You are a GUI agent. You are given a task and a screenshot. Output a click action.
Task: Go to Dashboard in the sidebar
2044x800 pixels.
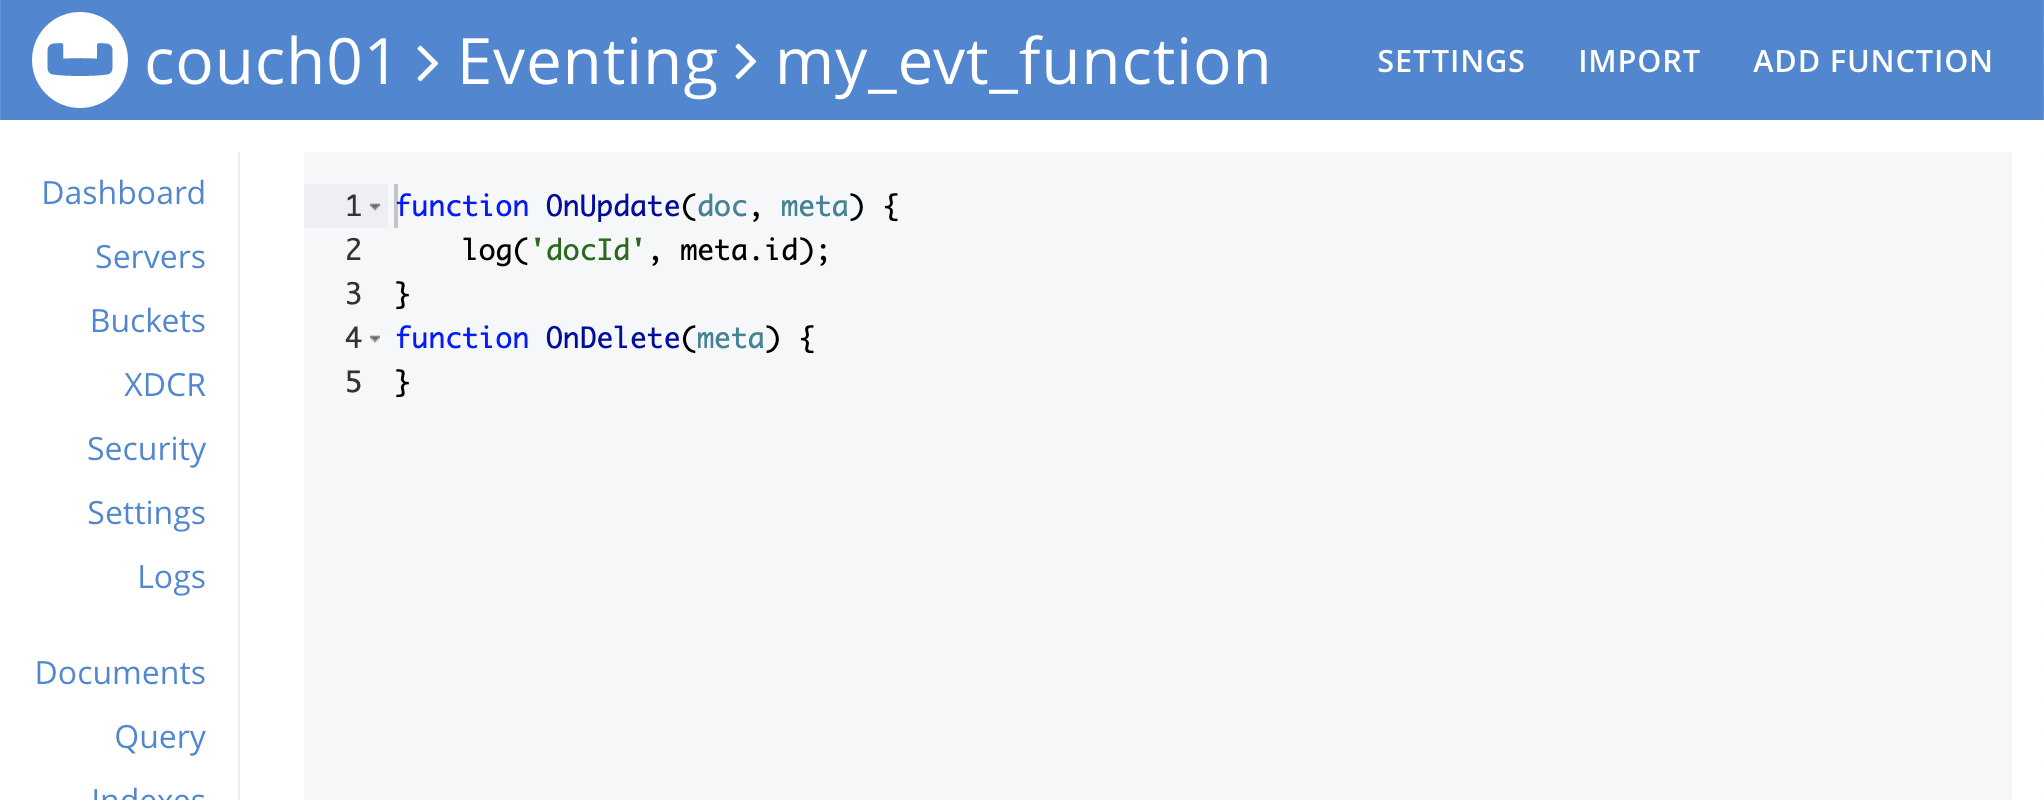pyautogui.click(x=123, y=193)
